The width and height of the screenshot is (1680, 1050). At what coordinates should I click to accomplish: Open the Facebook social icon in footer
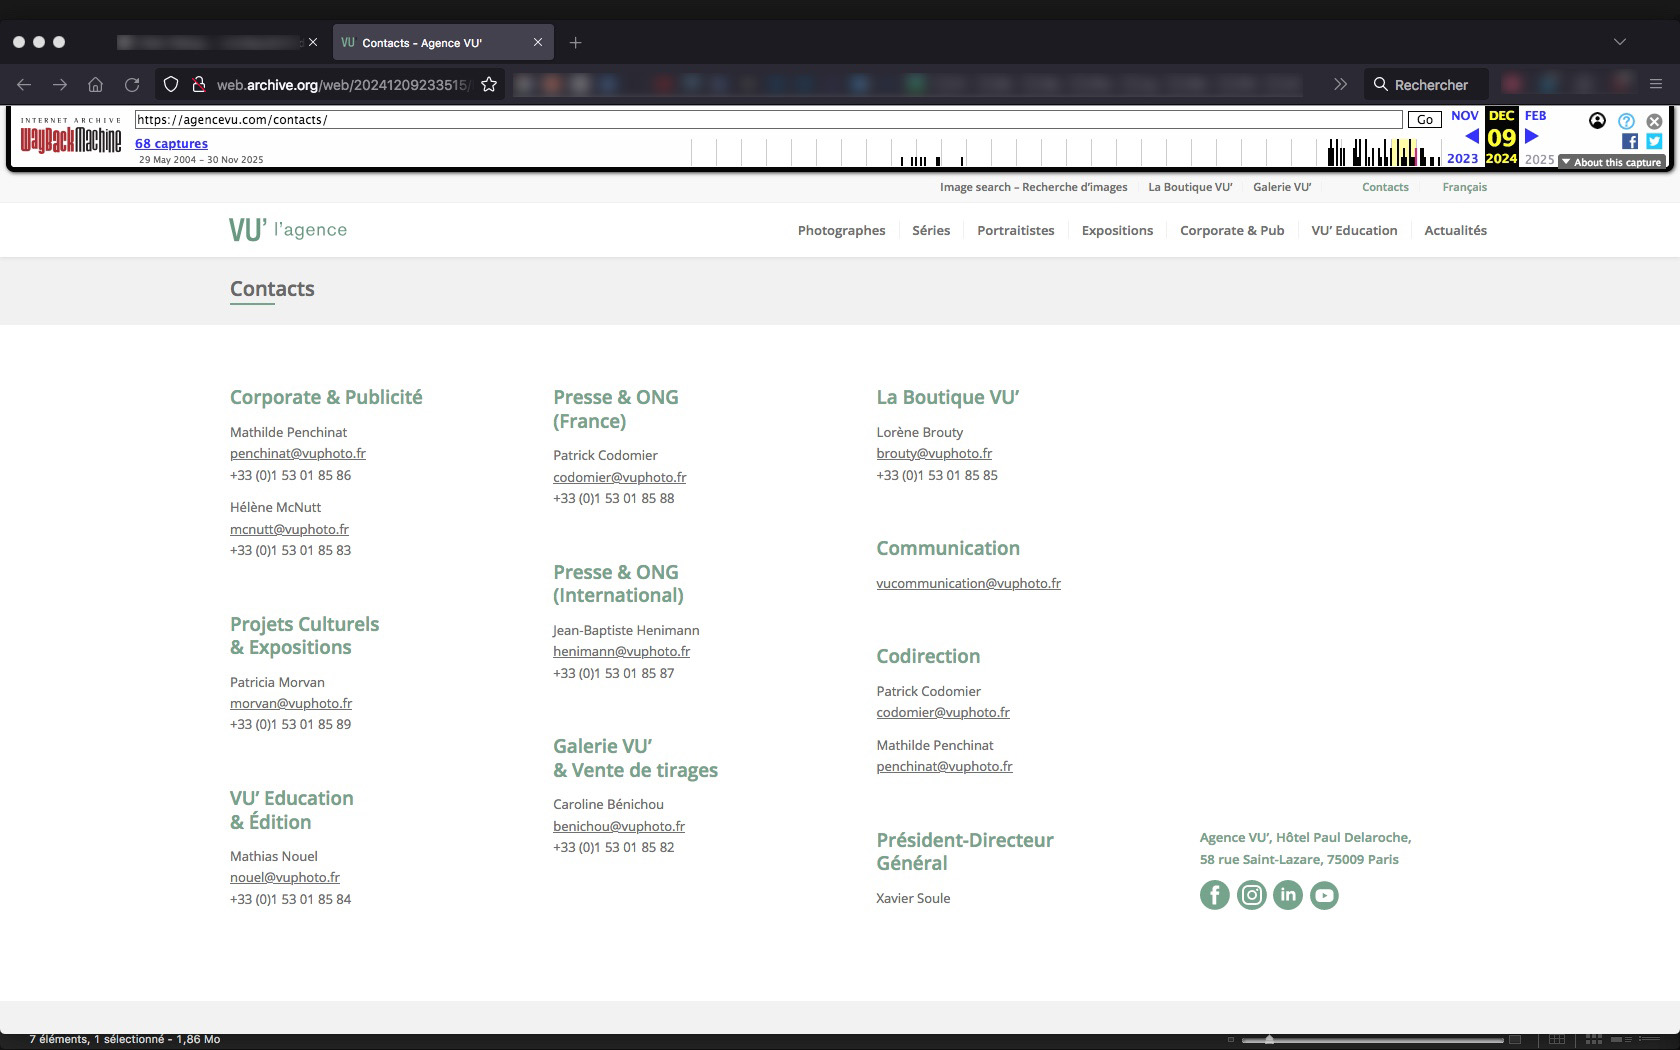pos(1214,895)
